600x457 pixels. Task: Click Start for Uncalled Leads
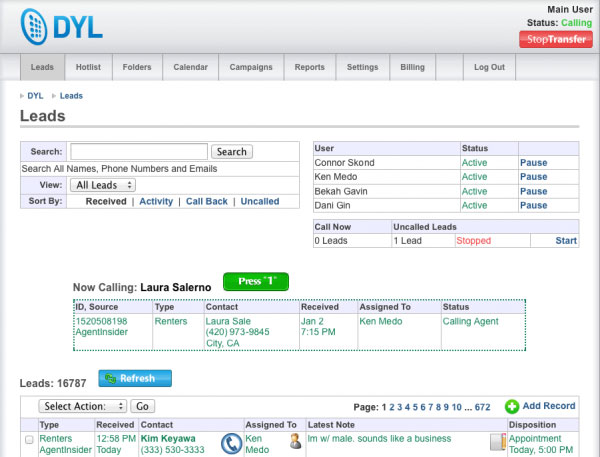tap(566, 241)
